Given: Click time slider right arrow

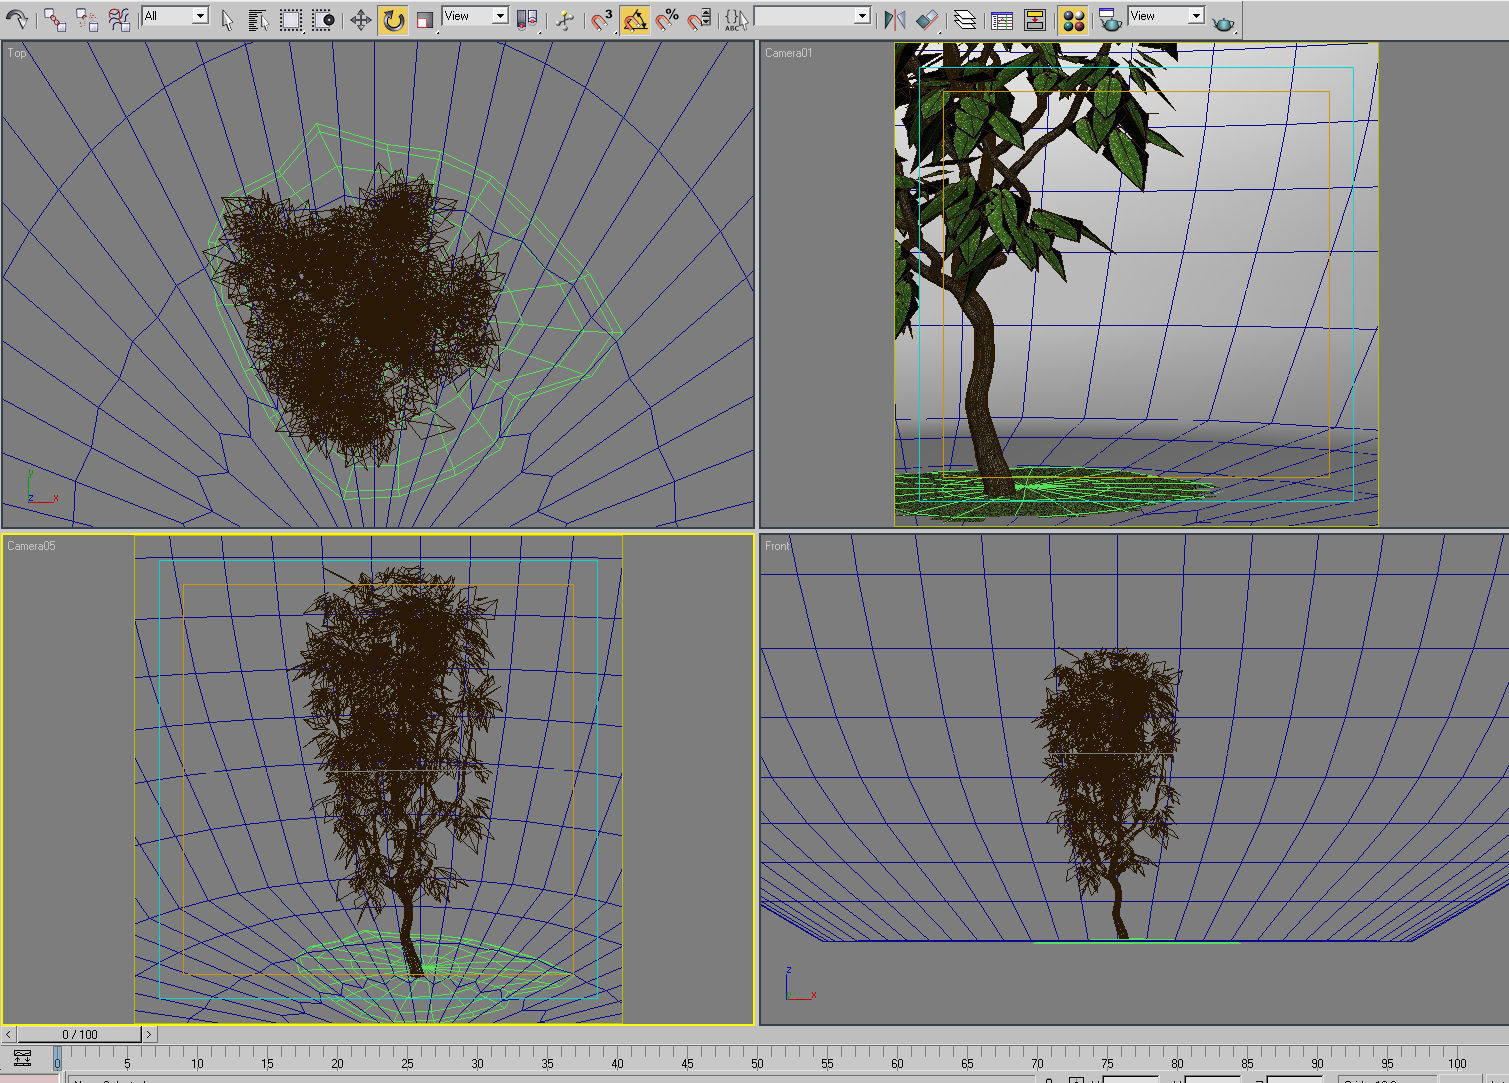Looking at the screenshot, I should pos(149,1035).
